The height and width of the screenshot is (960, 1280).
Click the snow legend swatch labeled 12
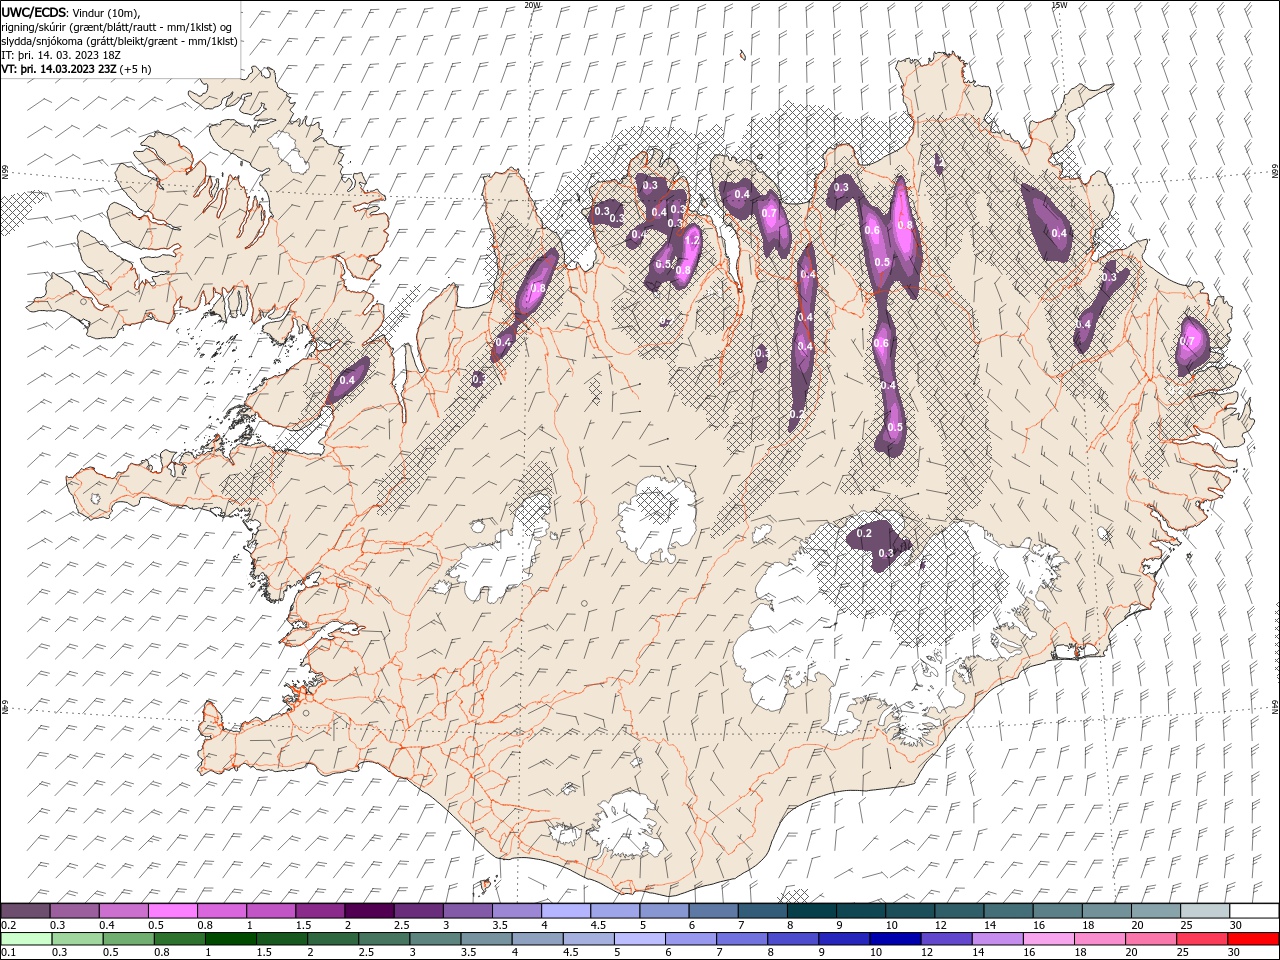958,910
